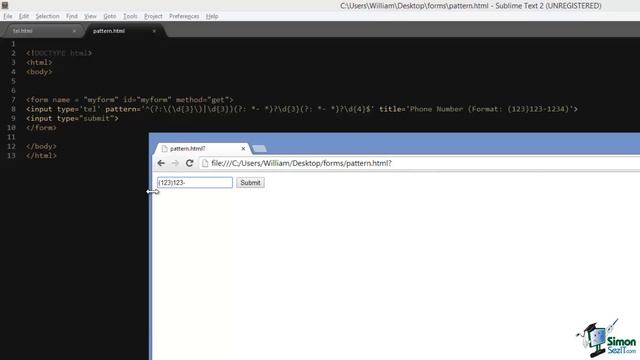Reload the browser page
640x360 pixels.
point(189,163)
